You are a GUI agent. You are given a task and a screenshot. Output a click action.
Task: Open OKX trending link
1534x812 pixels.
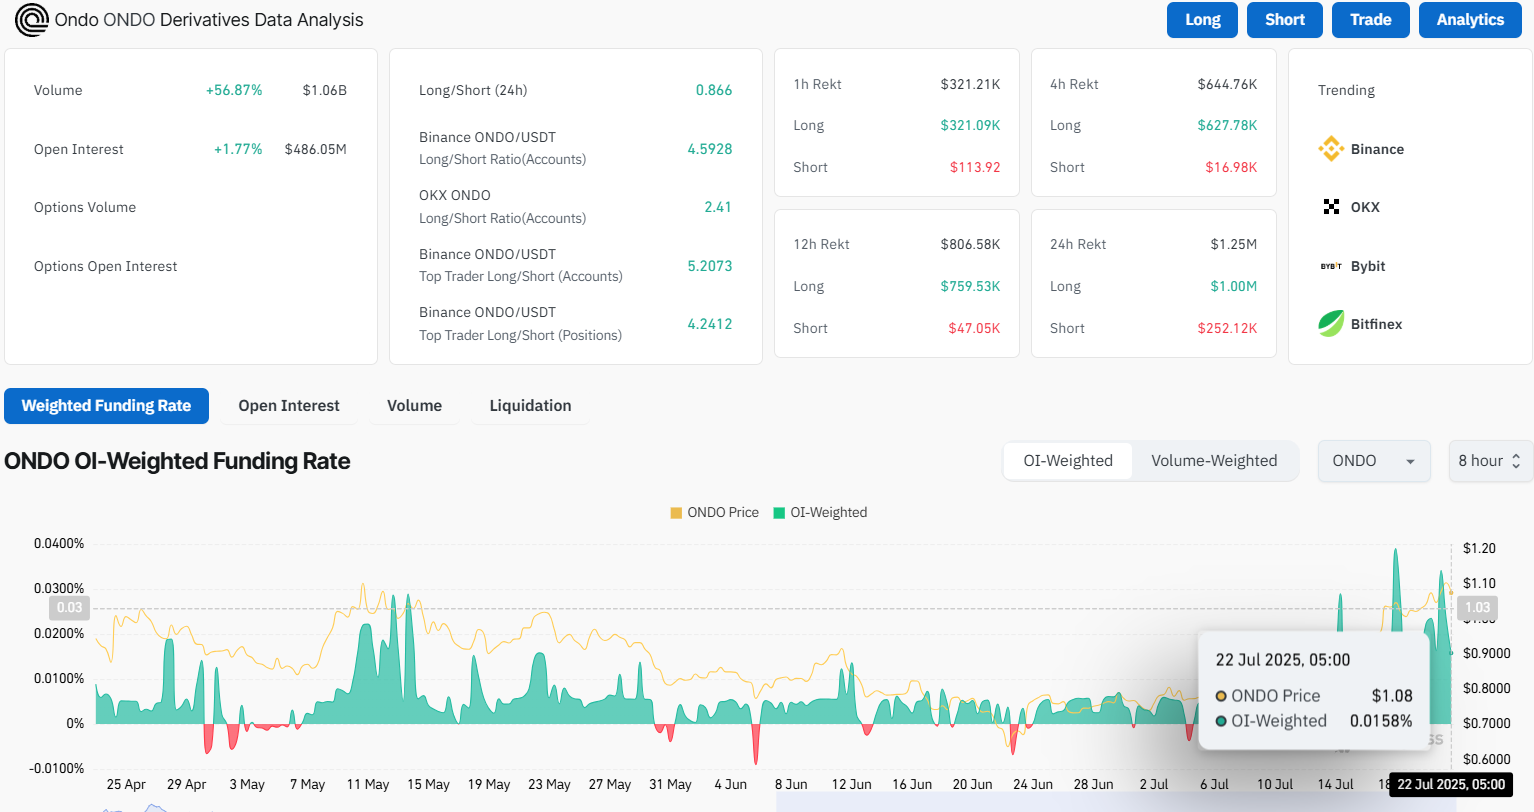[1365, 207]
